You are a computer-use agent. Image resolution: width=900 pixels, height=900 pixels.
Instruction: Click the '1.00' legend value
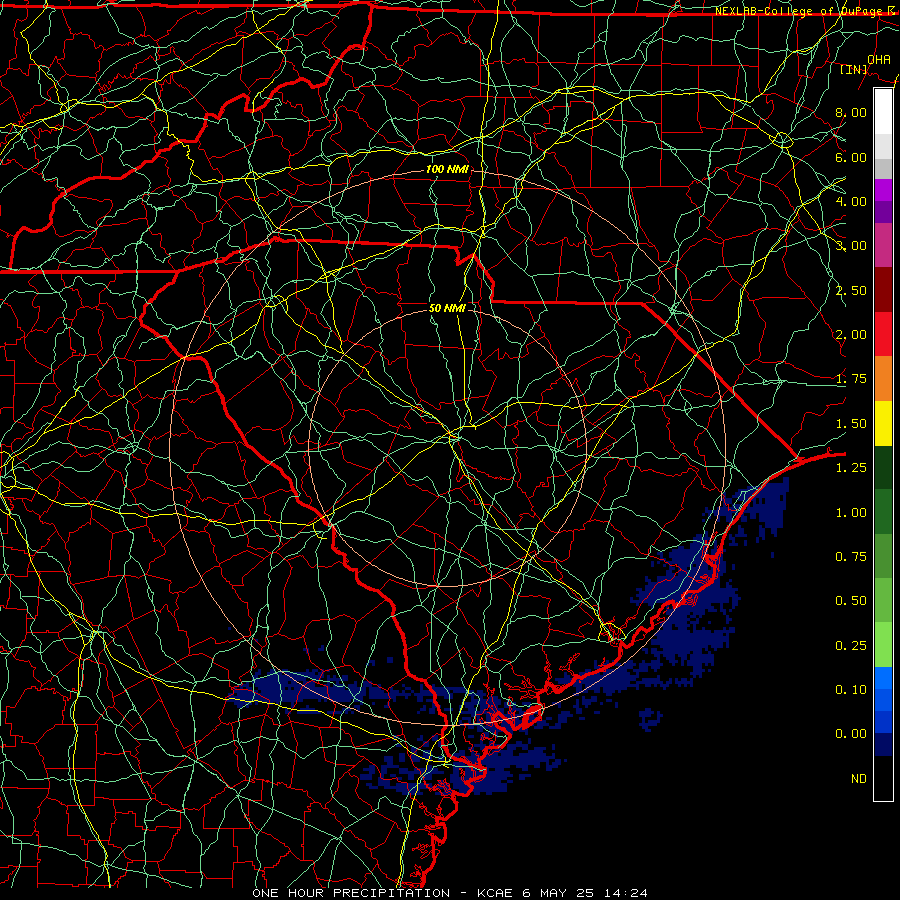coord(851,513)
